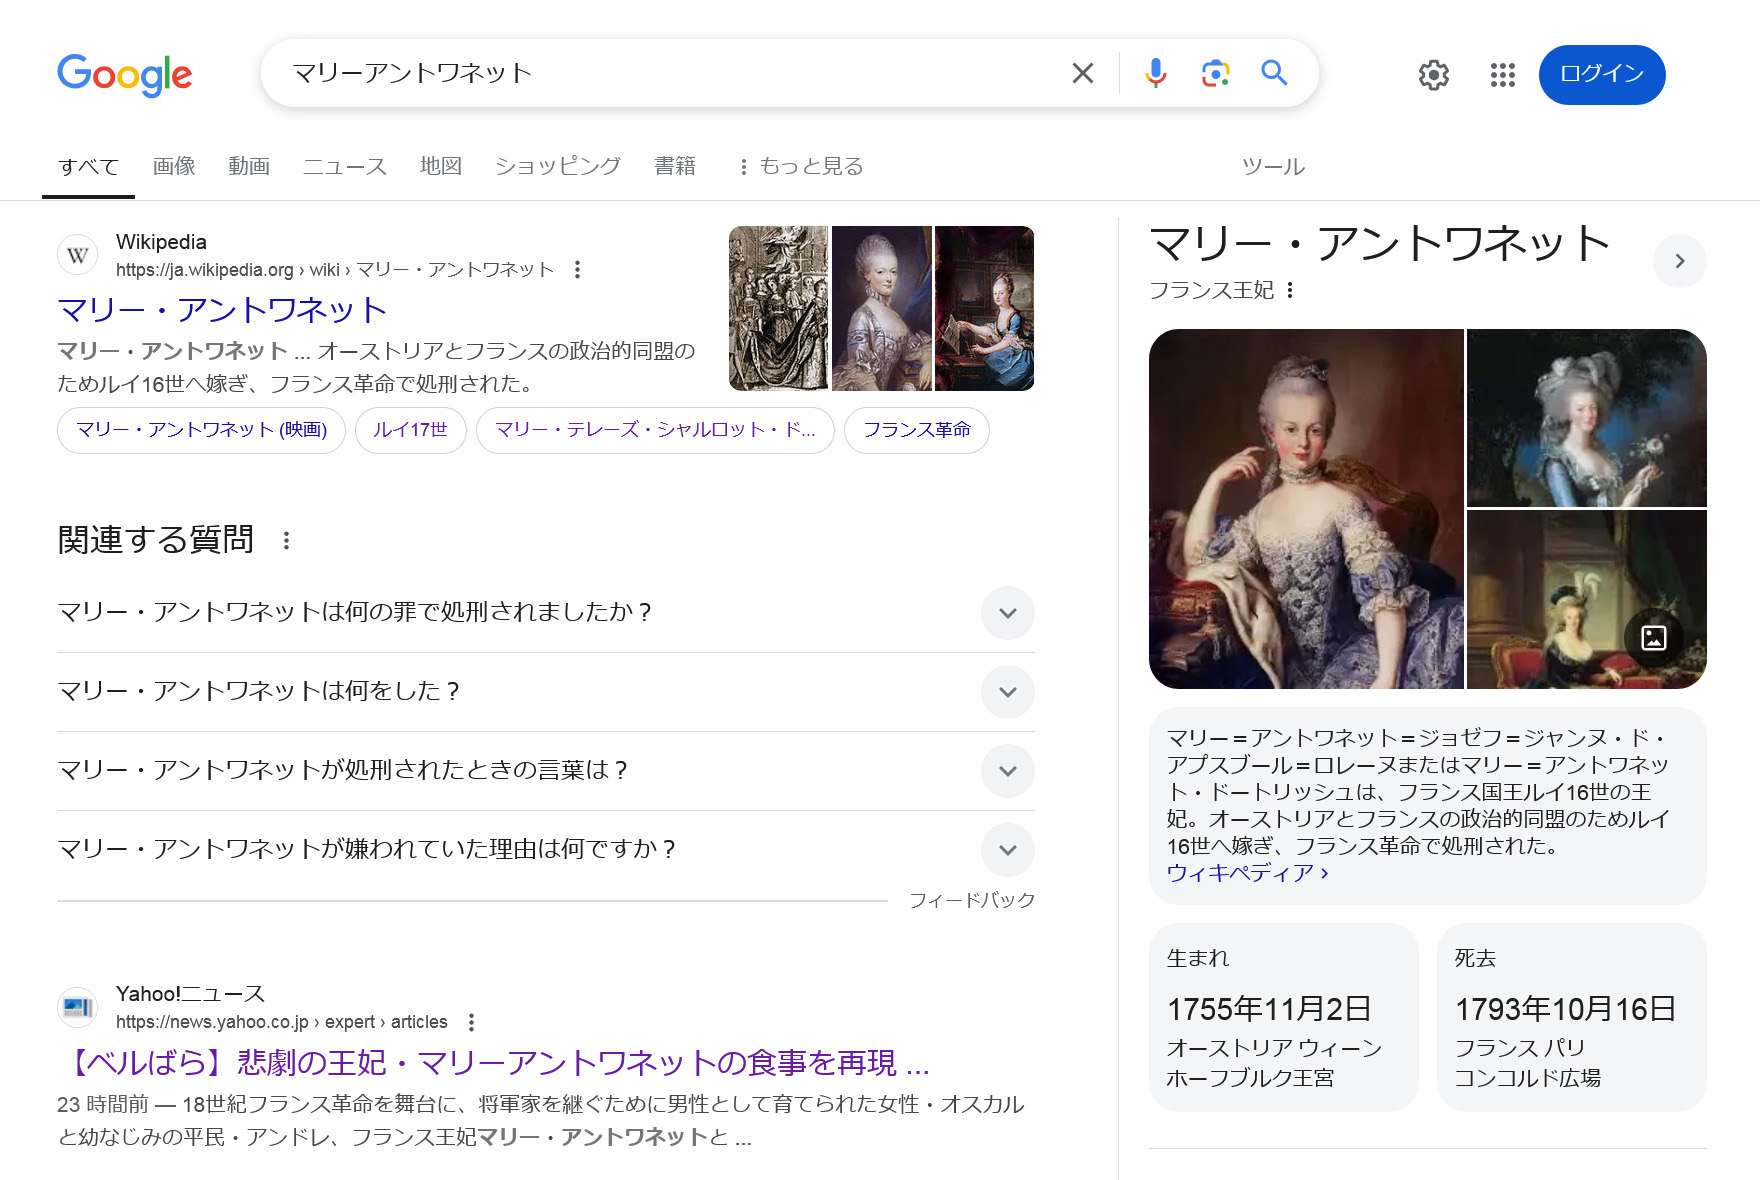
Task: Click image gallery icon on knowledge panel photo
Action: click(1654, 638)
